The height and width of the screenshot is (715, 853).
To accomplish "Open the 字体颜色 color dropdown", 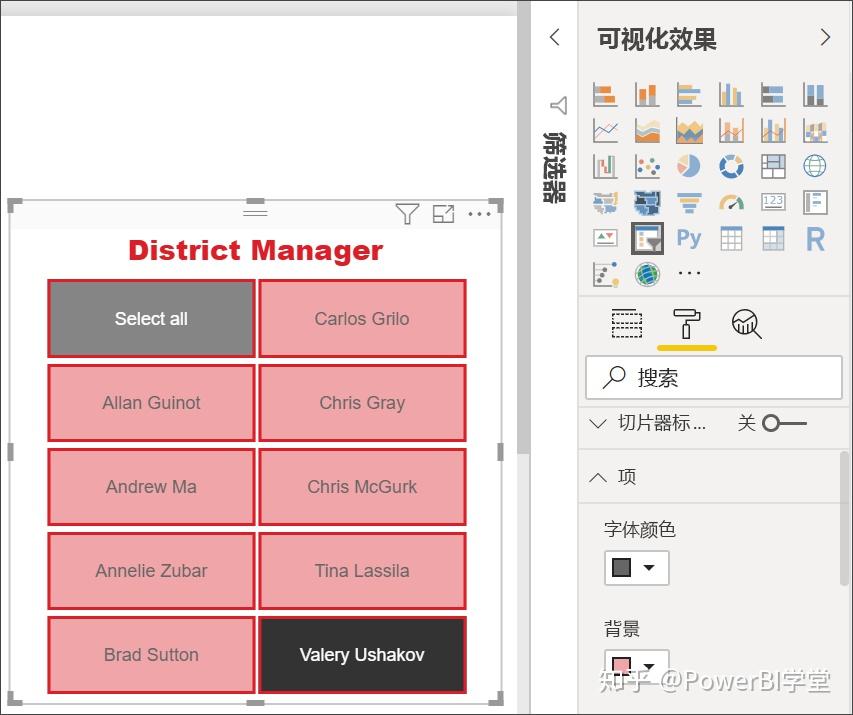I will click(636, 568).
